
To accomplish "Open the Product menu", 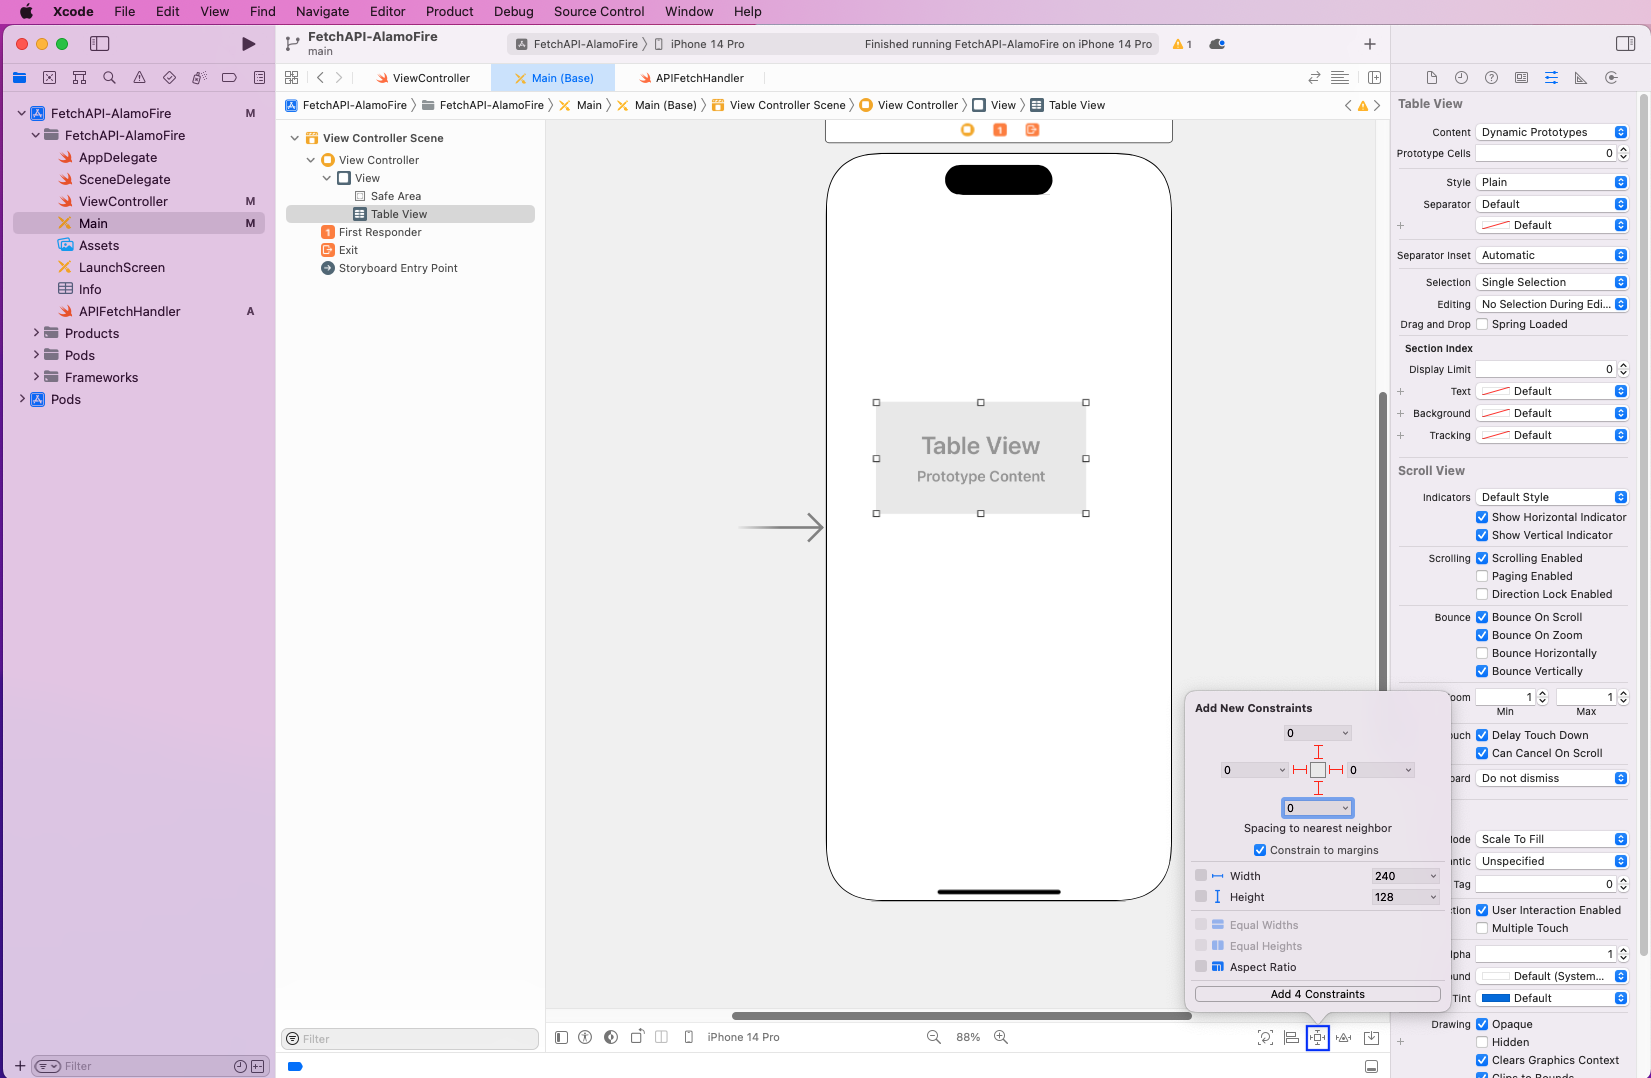I will tap(449, 11).
